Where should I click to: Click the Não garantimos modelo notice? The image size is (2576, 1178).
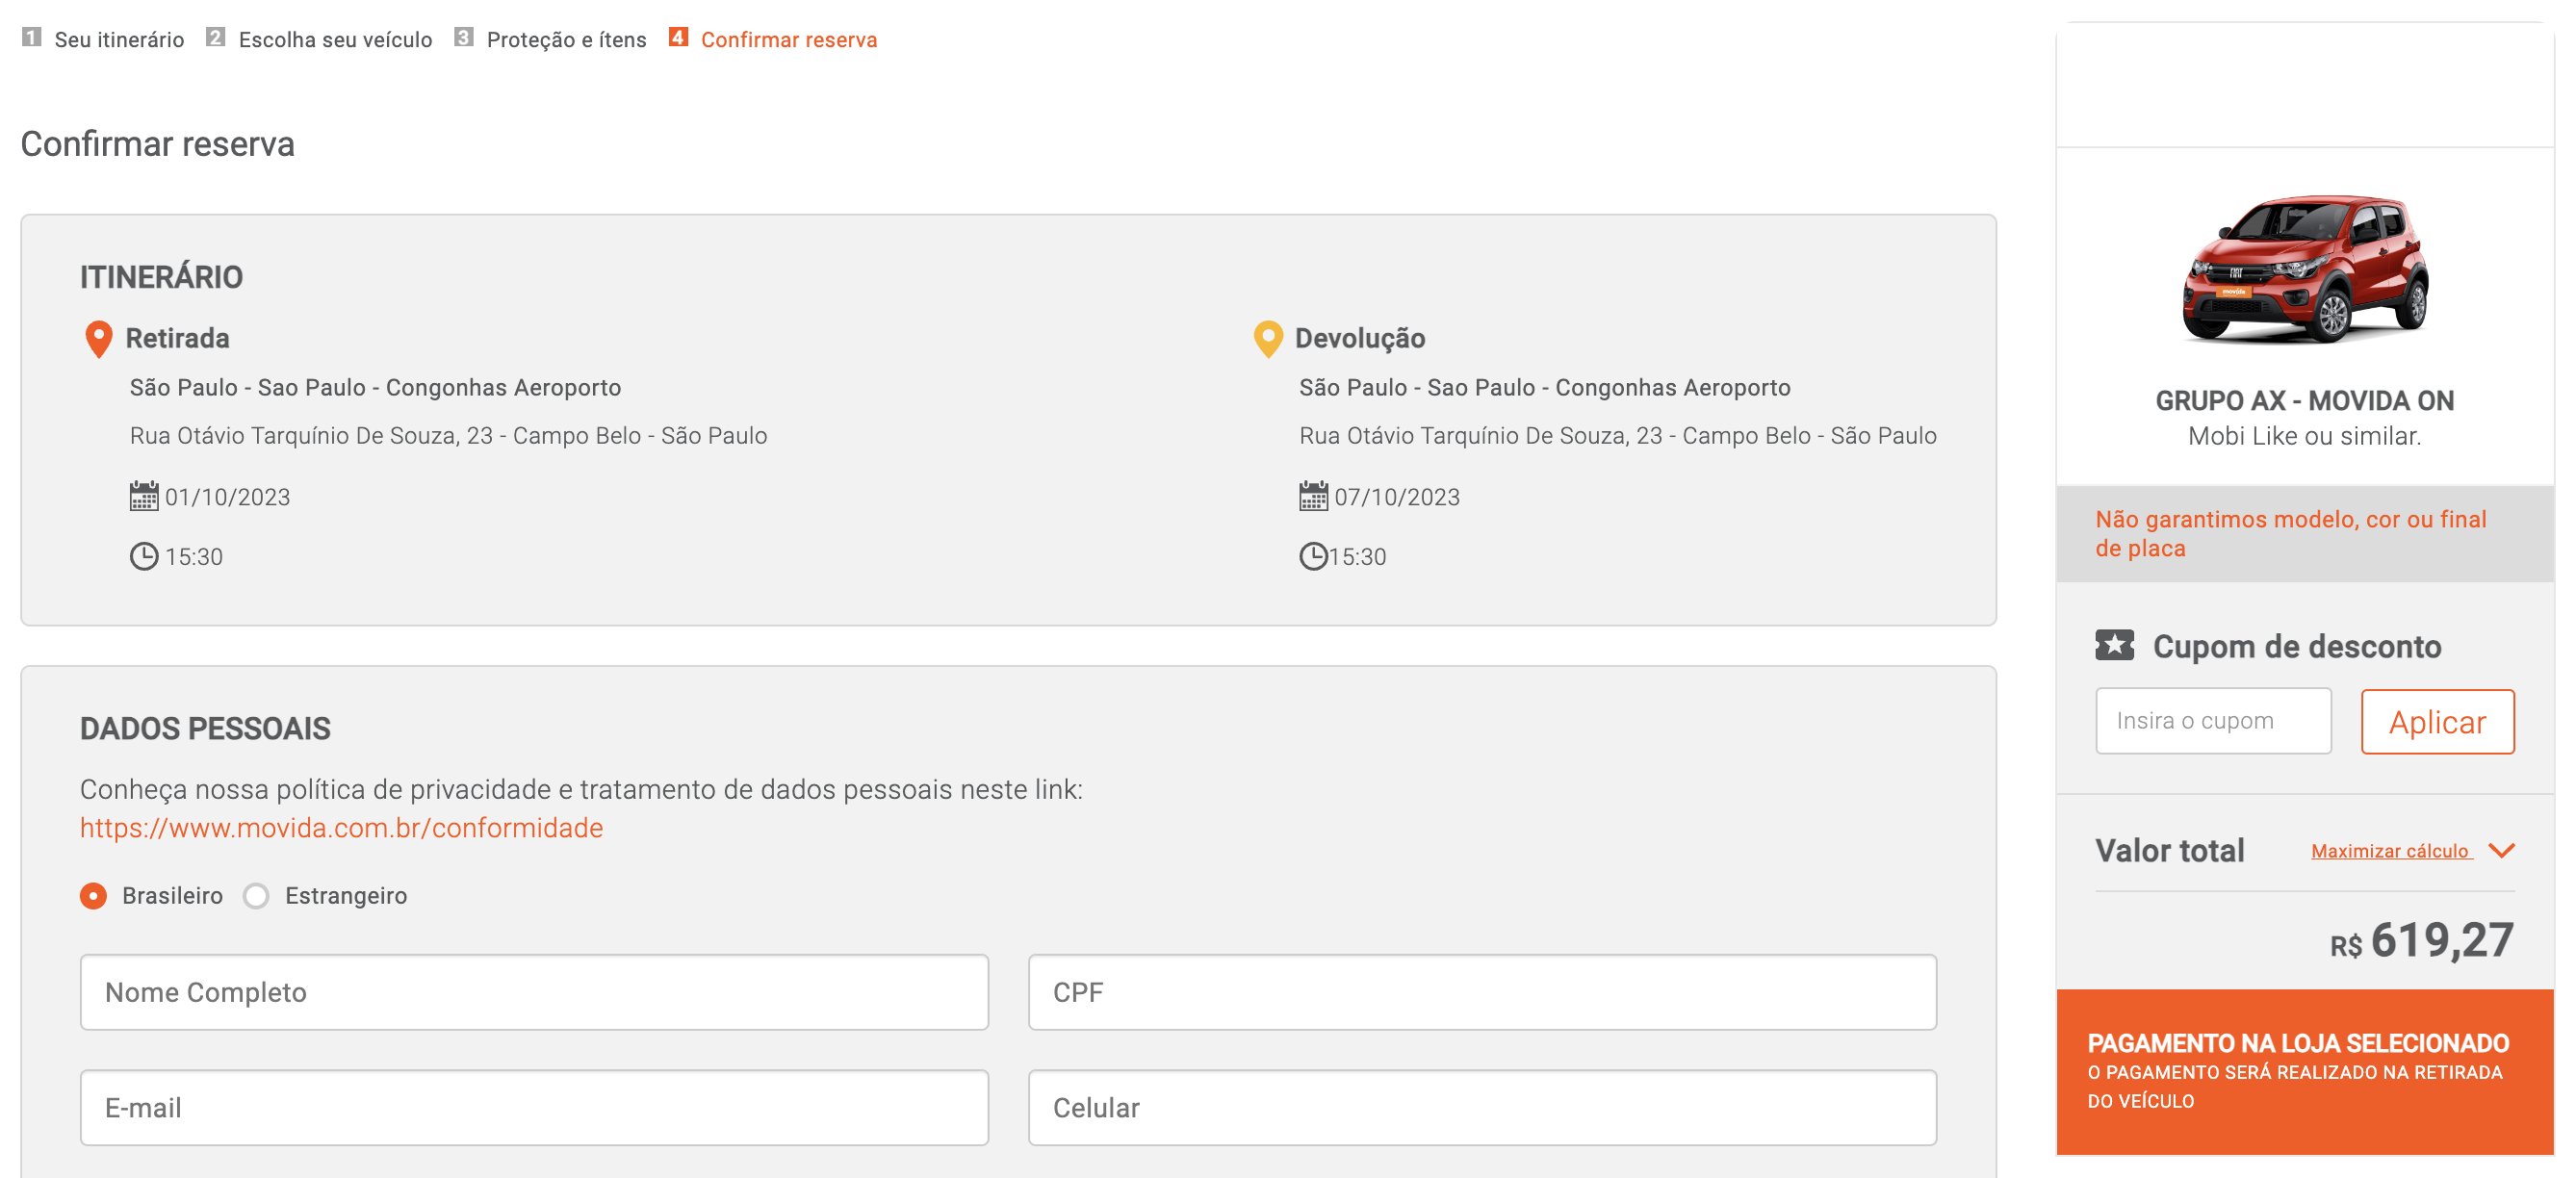[x=2304, y=534]
